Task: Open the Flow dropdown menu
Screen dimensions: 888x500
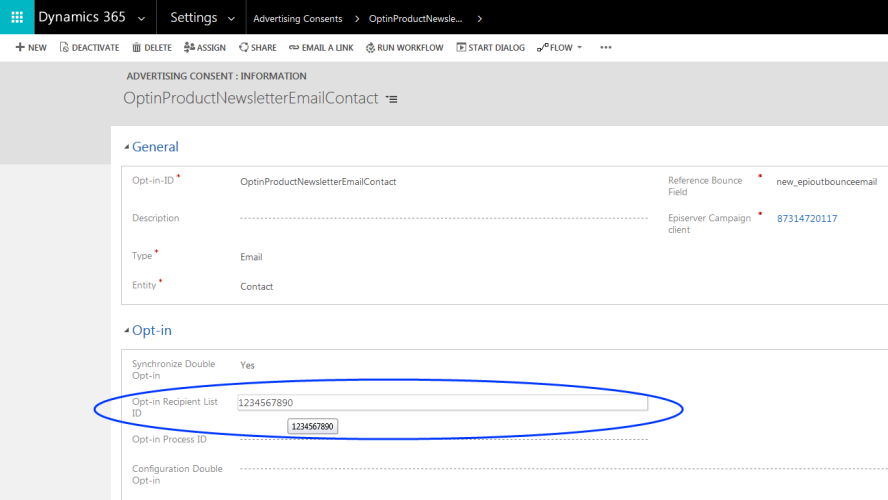Action: click(x=560, y=47)
